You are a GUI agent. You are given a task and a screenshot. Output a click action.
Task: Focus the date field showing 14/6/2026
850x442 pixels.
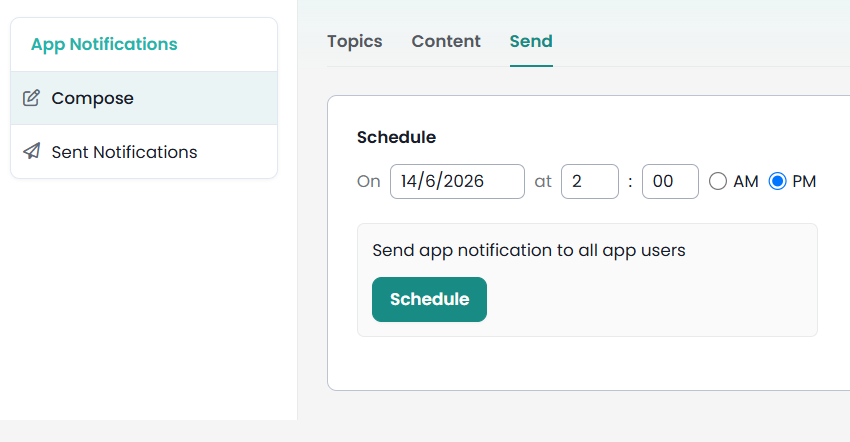pos(458,182)
